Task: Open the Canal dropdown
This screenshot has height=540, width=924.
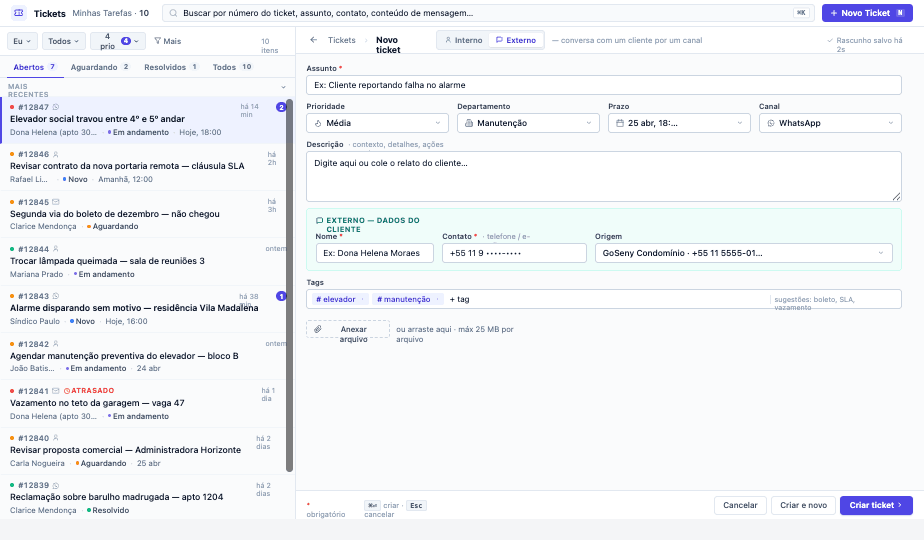Action: pos(830,123)
